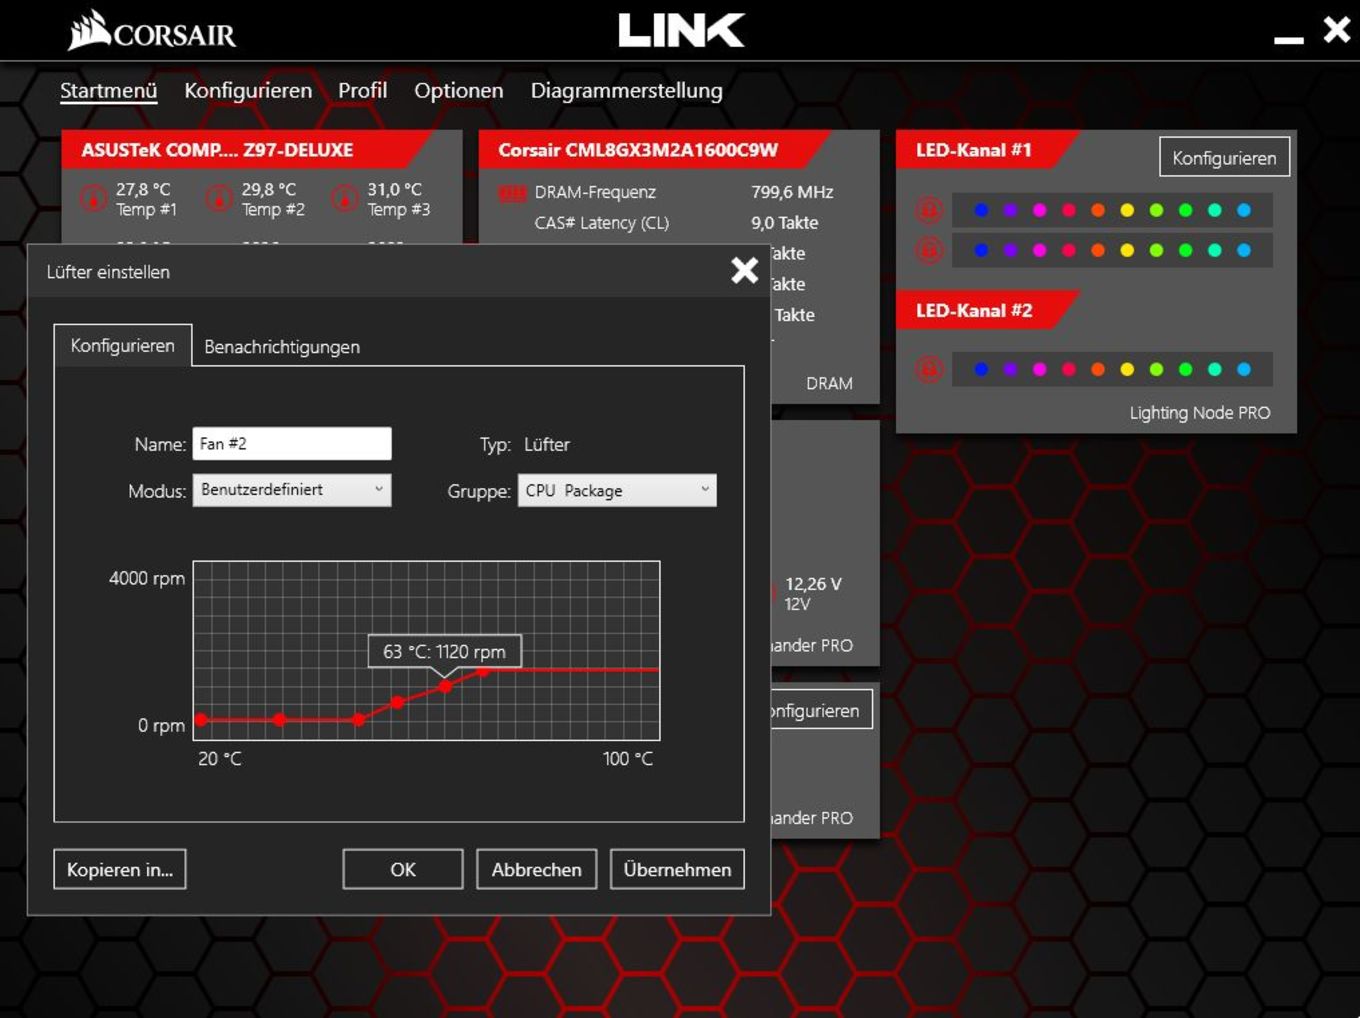Click Konfigurieren button in LED-Kanal #1 panel

click(x=1224, y=157)
